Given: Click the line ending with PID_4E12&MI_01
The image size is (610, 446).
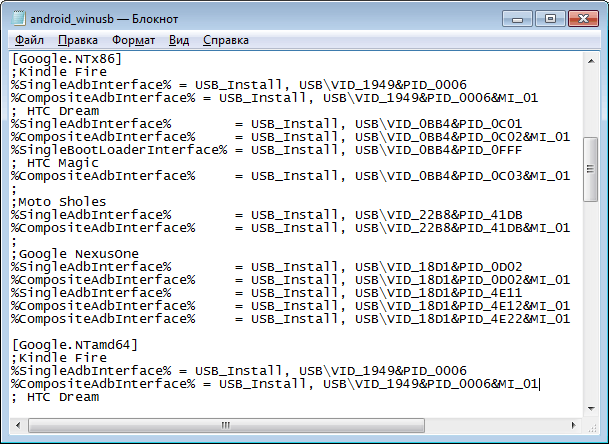Looking at the screenshot, I should tap(291, 306).
